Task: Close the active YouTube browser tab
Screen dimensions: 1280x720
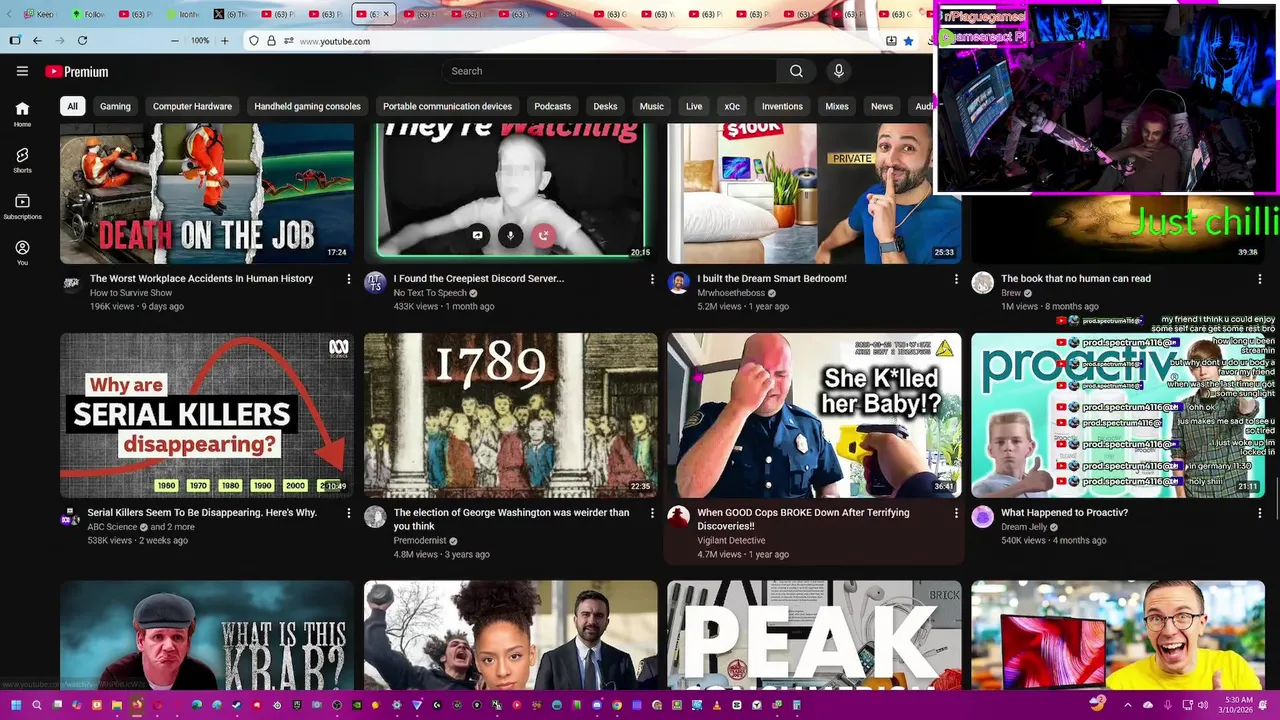Action: tap(387, 14)
